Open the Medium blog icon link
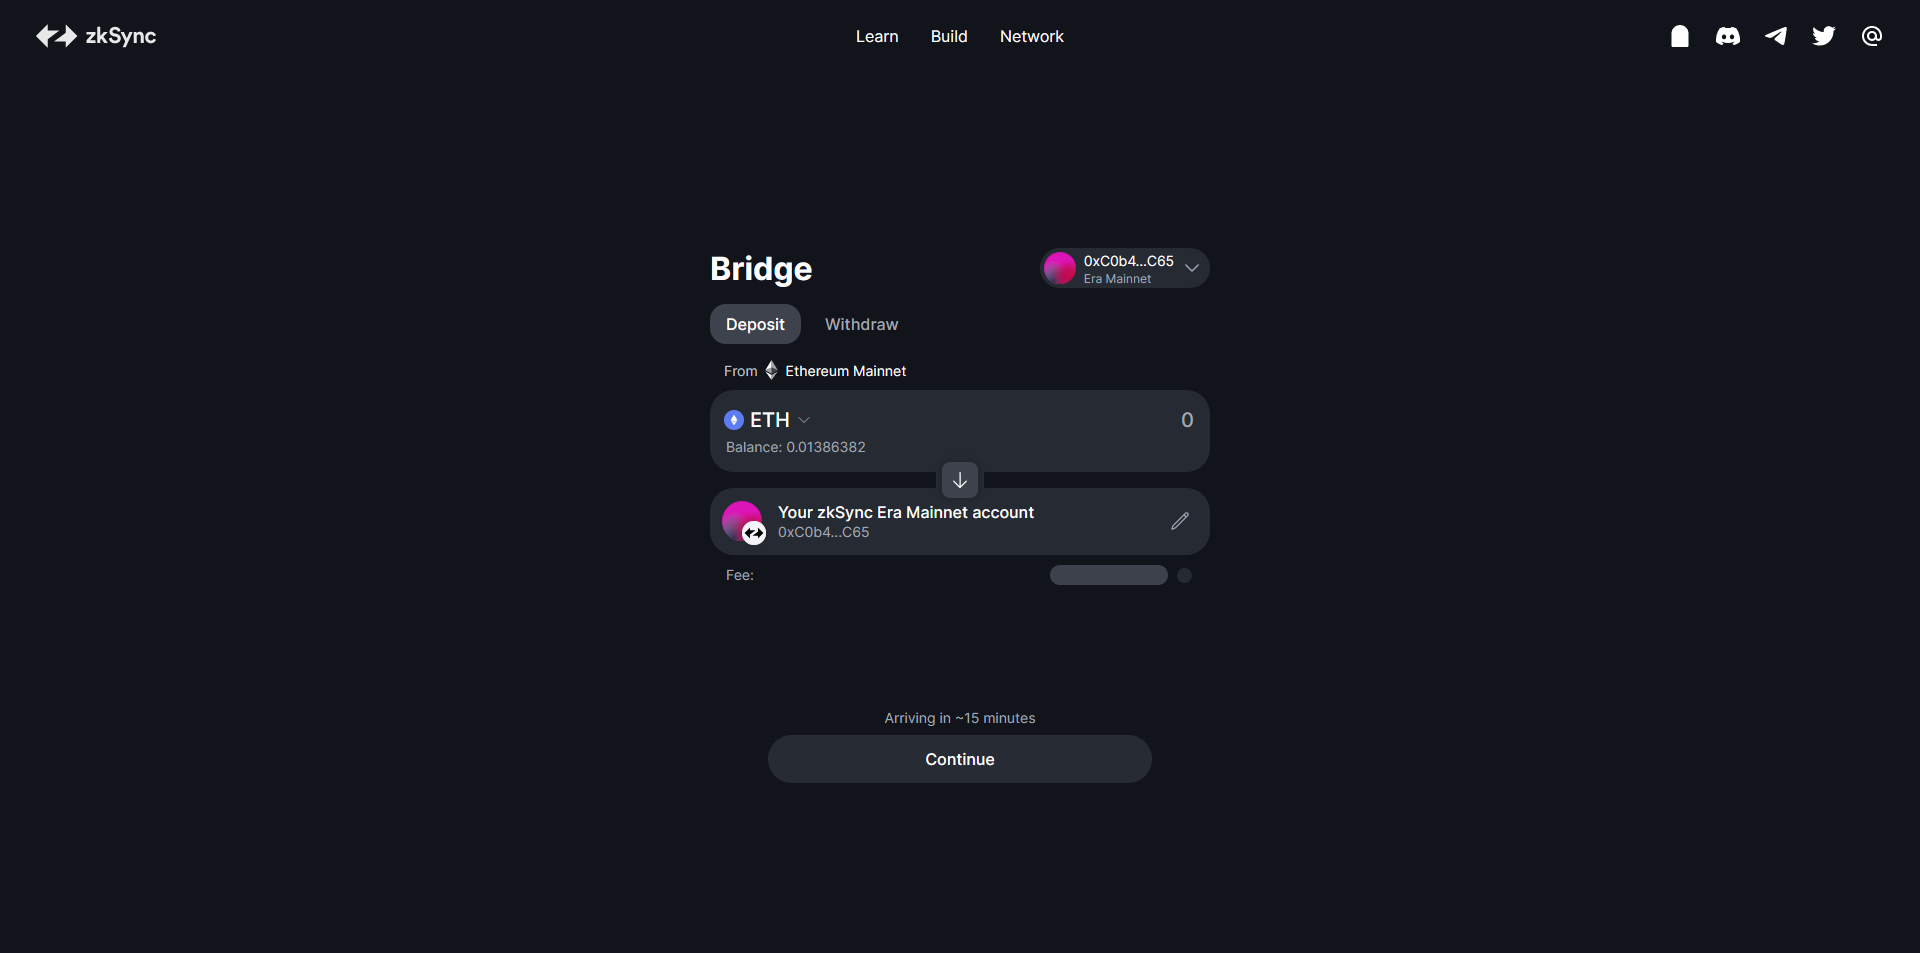1920x953 pixels. click(1680, 36)
